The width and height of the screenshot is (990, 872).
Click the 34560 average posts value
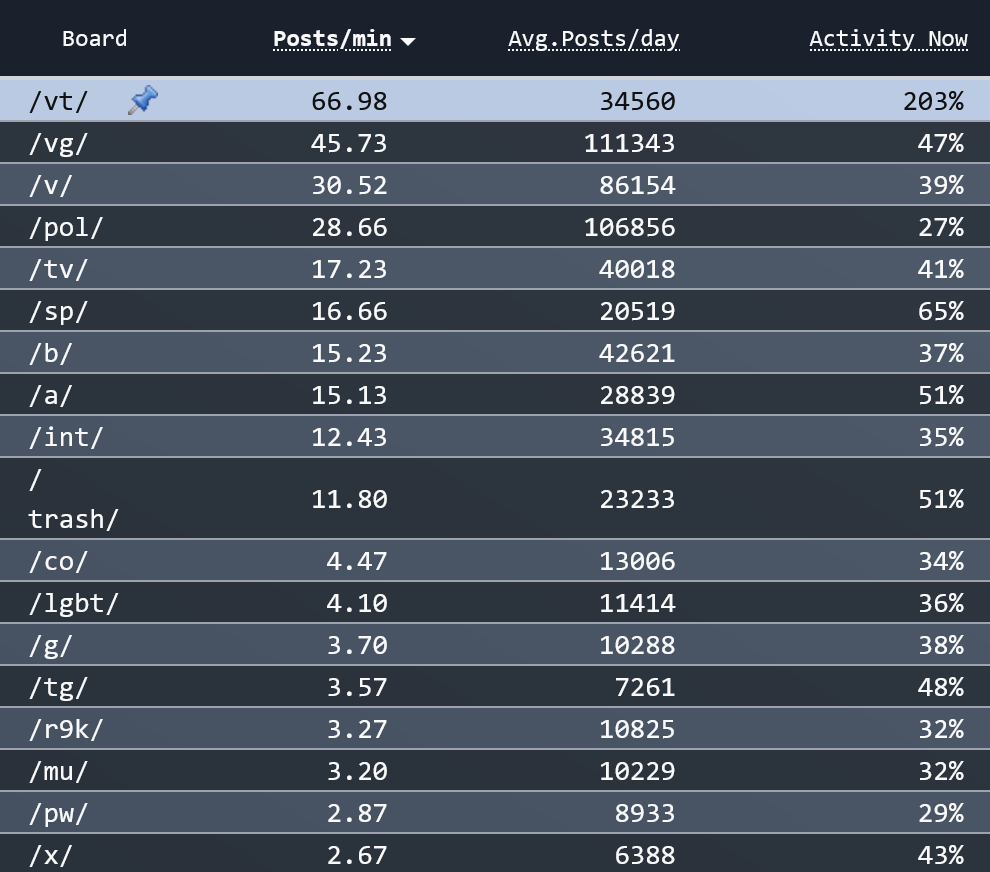point(637,101)
